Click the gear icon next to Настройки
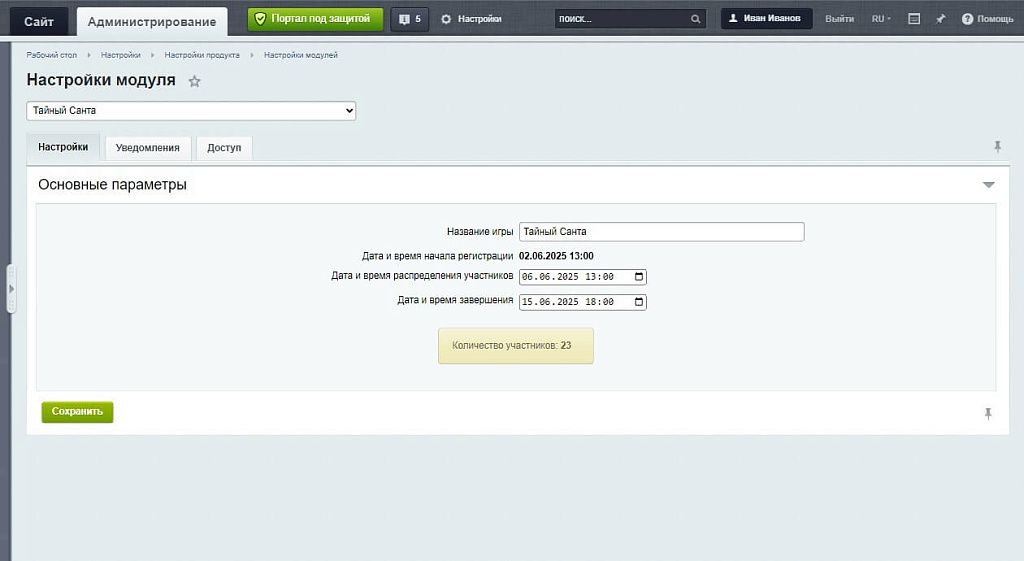The image size is (1024, 561). 446,19
